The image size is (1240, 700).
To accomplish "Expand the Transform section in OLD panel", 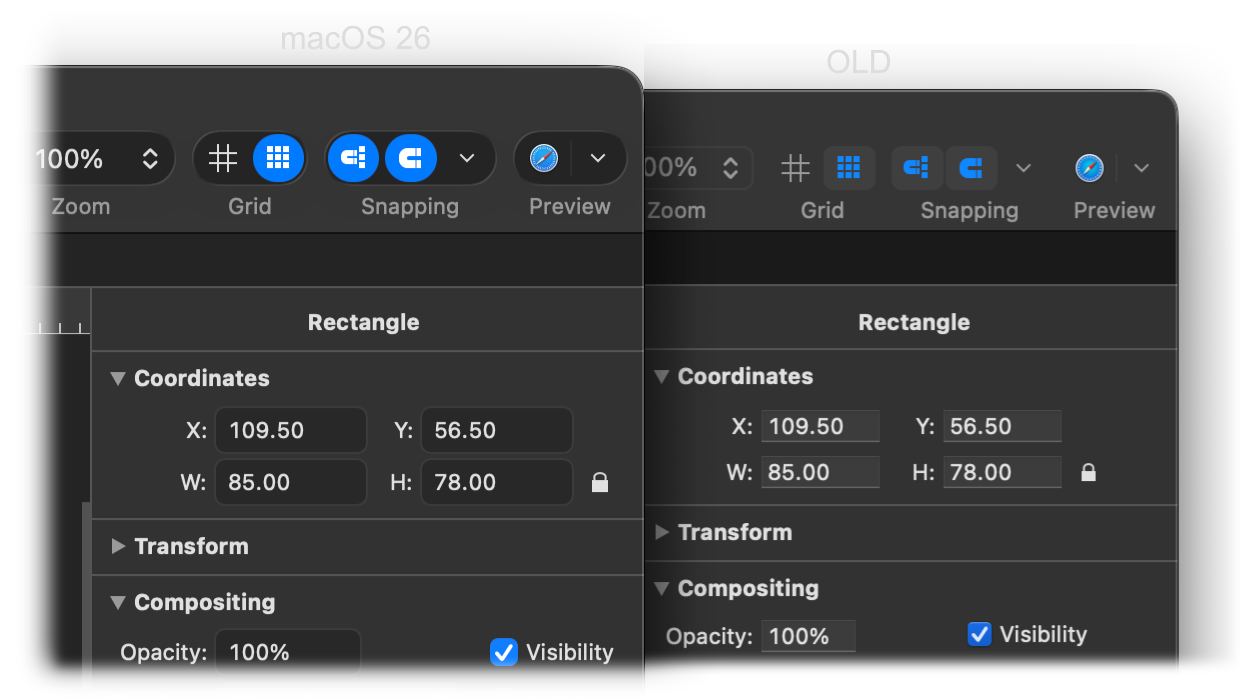I will coord(661,532).
